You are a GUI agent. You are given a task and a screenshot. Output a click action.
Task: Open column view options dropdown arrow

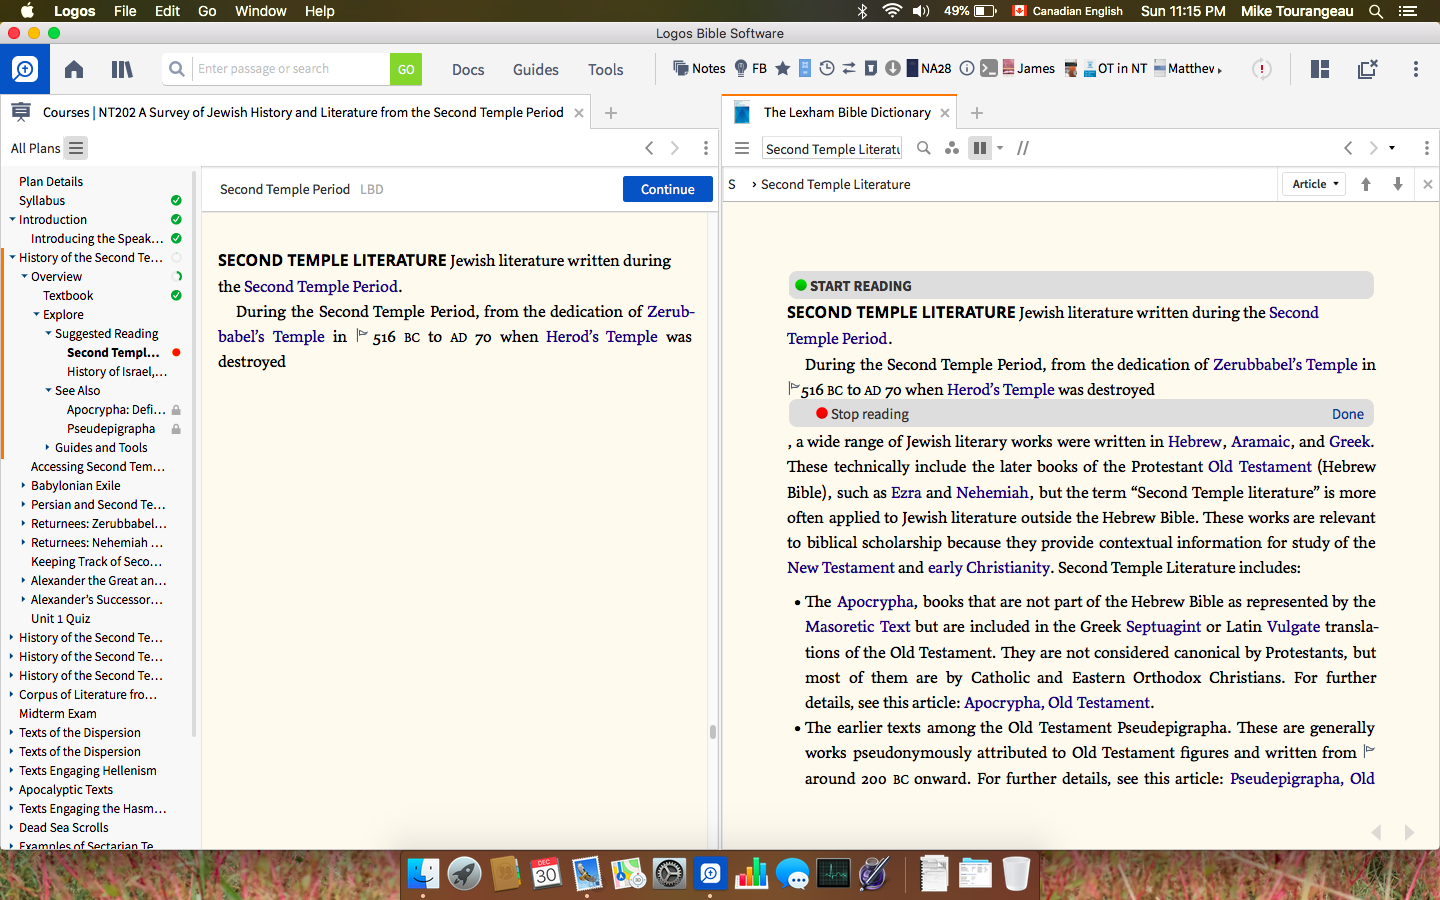(1000, 148)
